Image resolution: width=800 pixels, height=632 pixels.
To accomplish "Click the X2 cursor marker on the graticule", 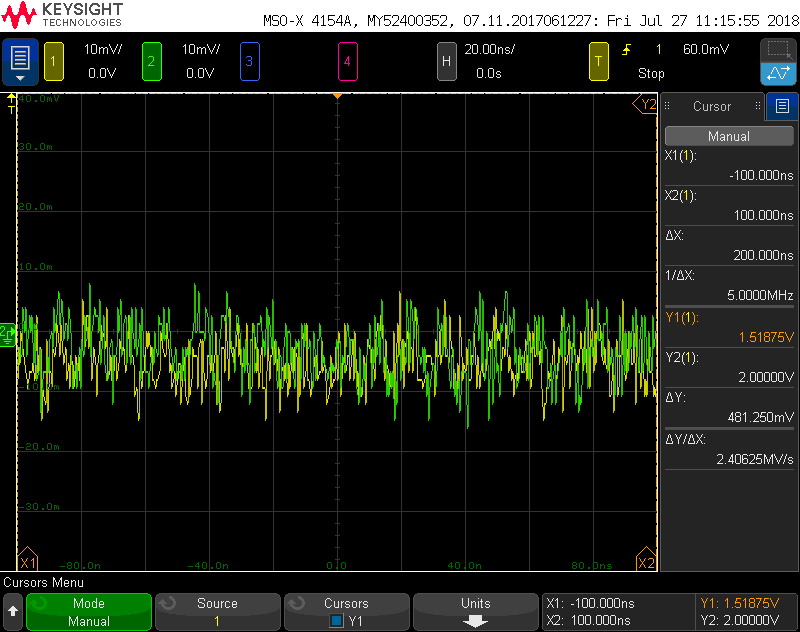I will (x=646, y=563).
